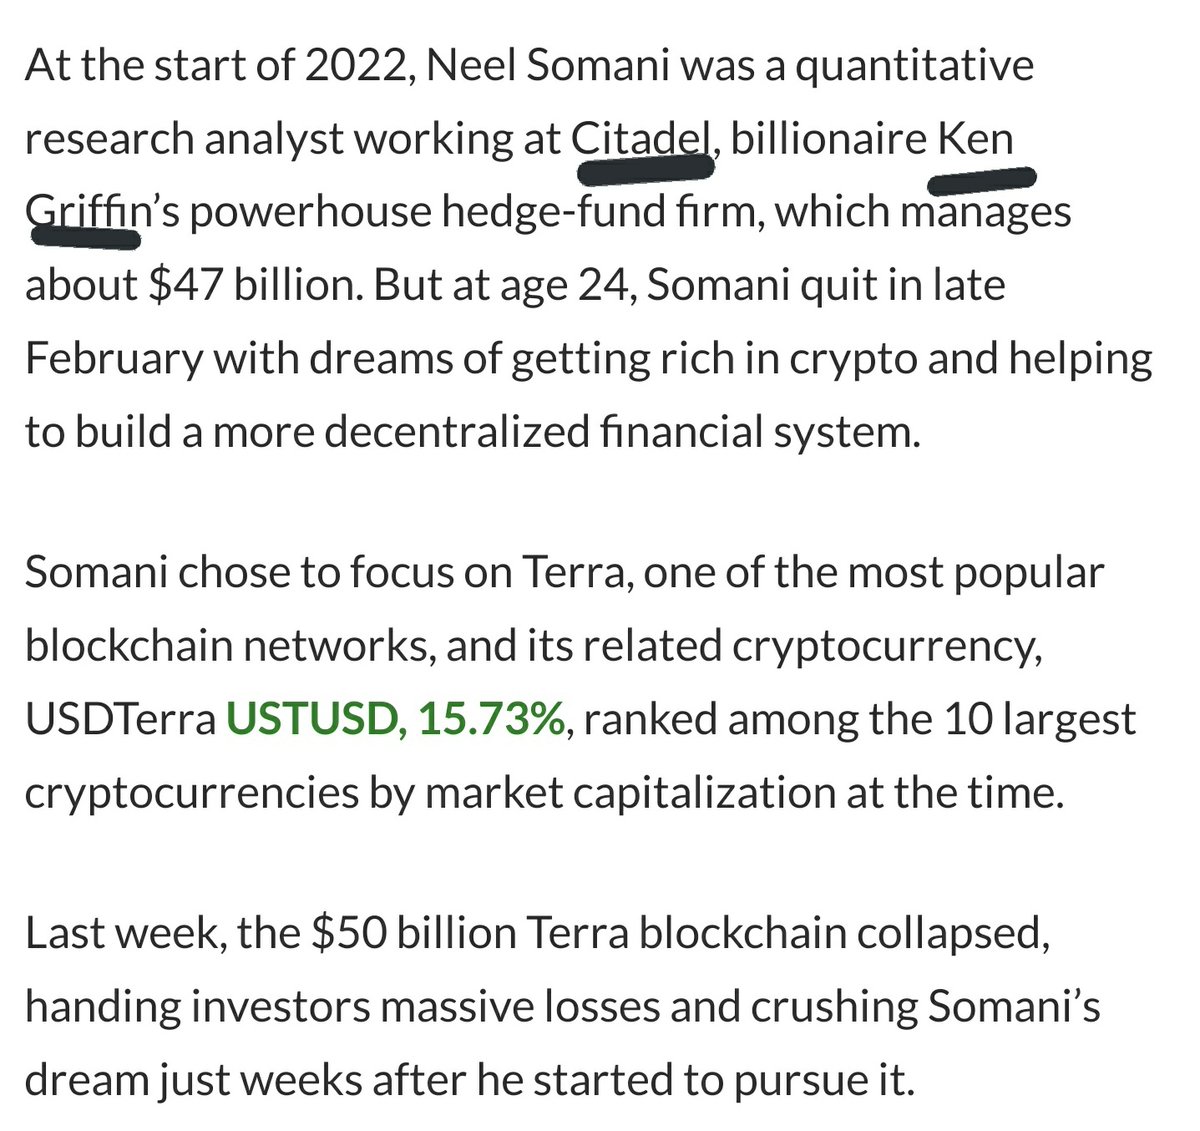The height and width of the screenshot is (1131, 1200).
Task: Click the $47 billion figure
Action: click(x=234, y=285)
